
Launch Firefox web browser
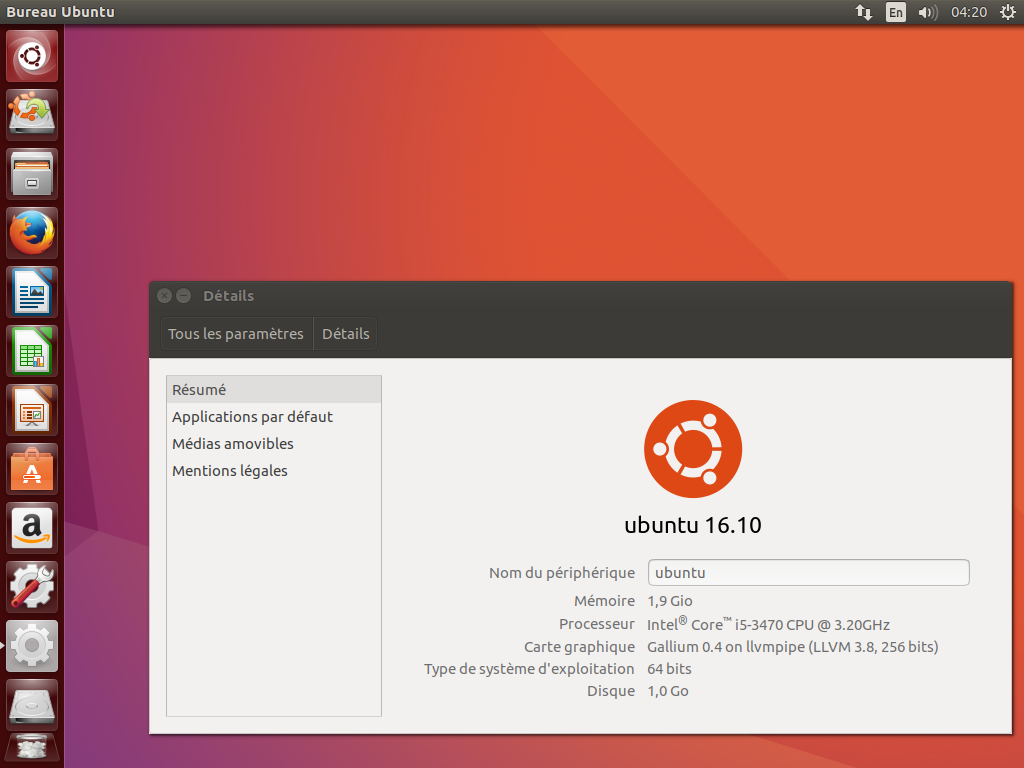point(32,233)
